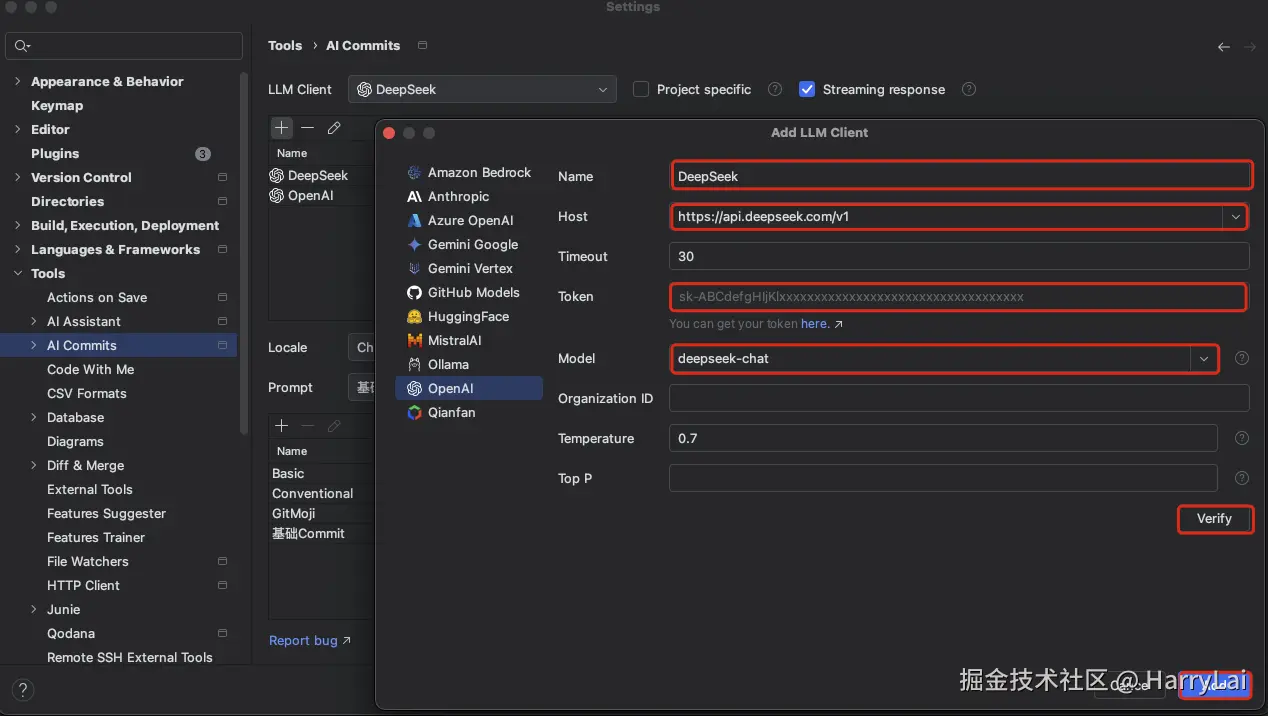Enable the Project specific checkbox
The width and height of the screenshot is (1268, 716).
point(641,89)
